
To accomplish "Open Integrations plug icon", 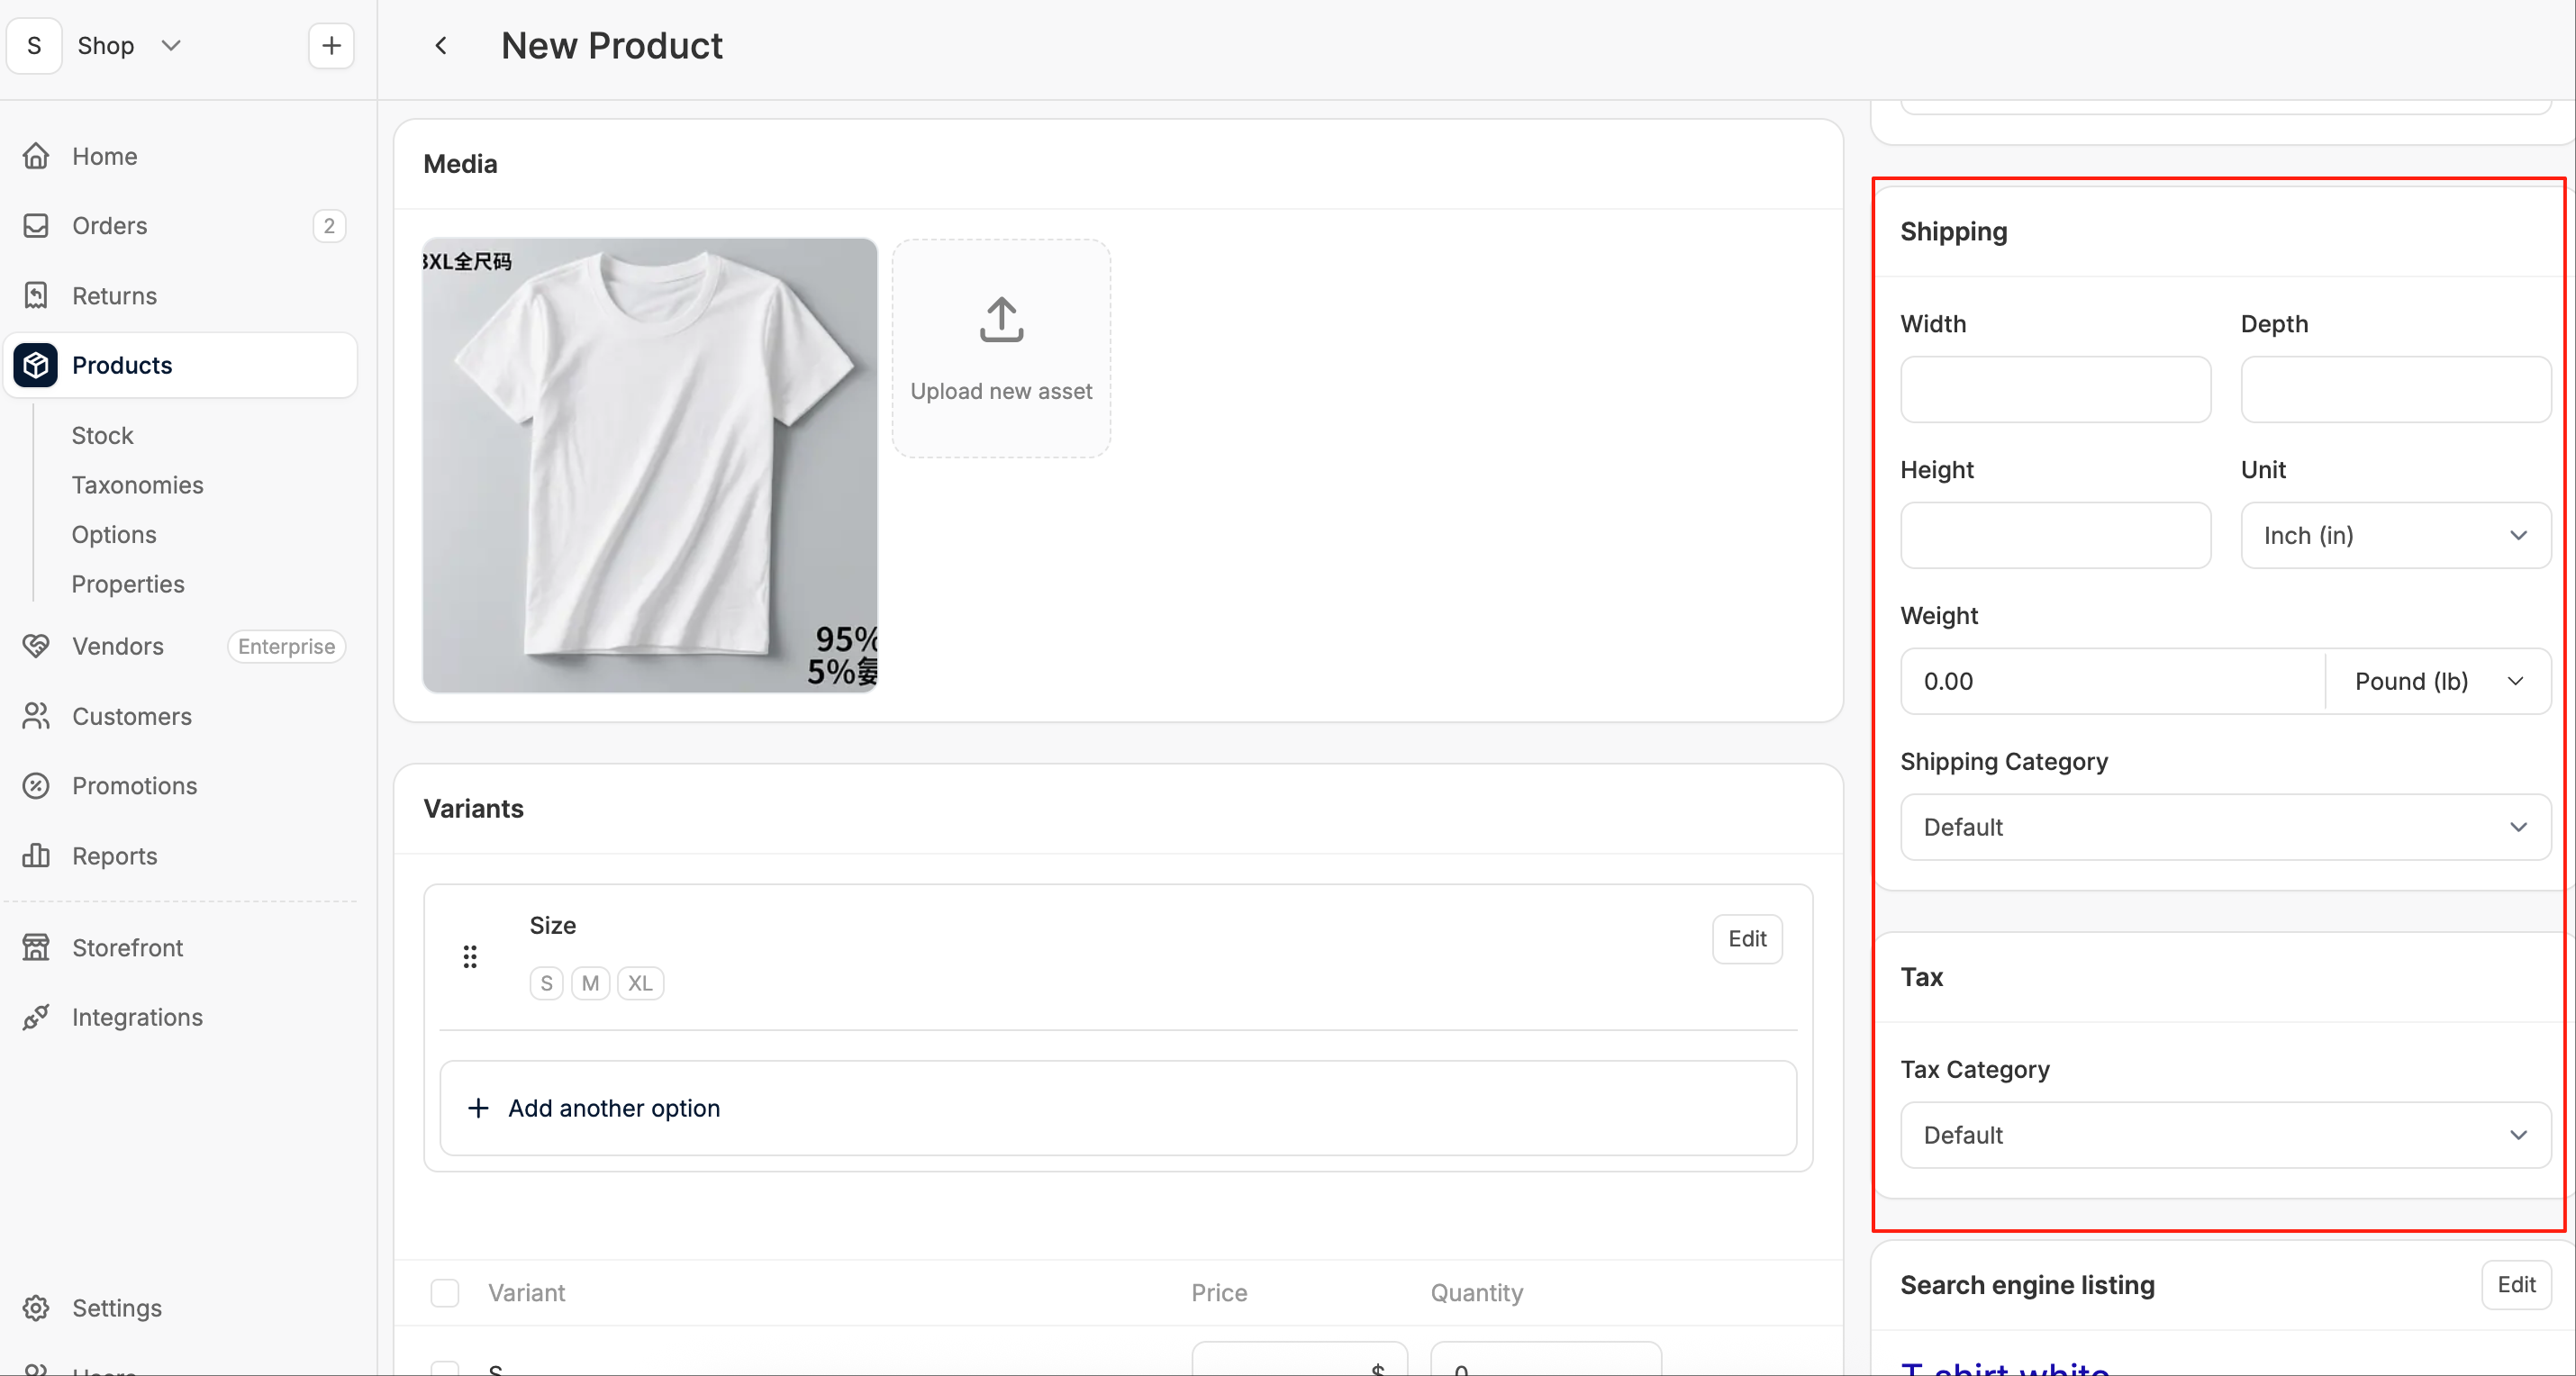I will pyautogui.click(x=36, y=1017).
